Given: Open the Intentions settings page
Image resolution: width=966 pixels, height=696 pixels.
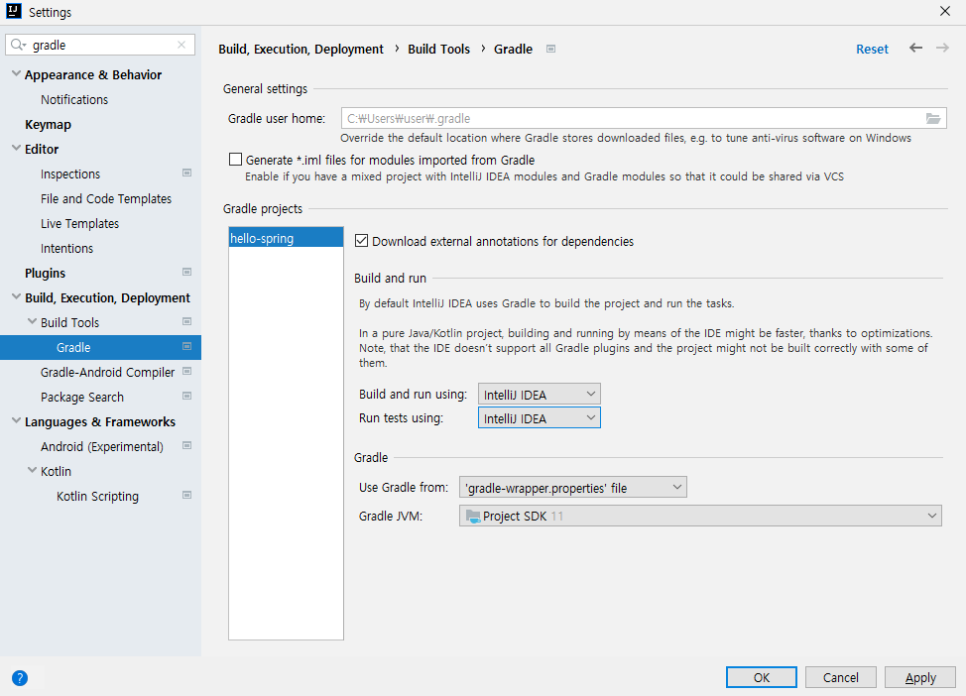Looking at the screenshot, I should (x=67, y=248).
